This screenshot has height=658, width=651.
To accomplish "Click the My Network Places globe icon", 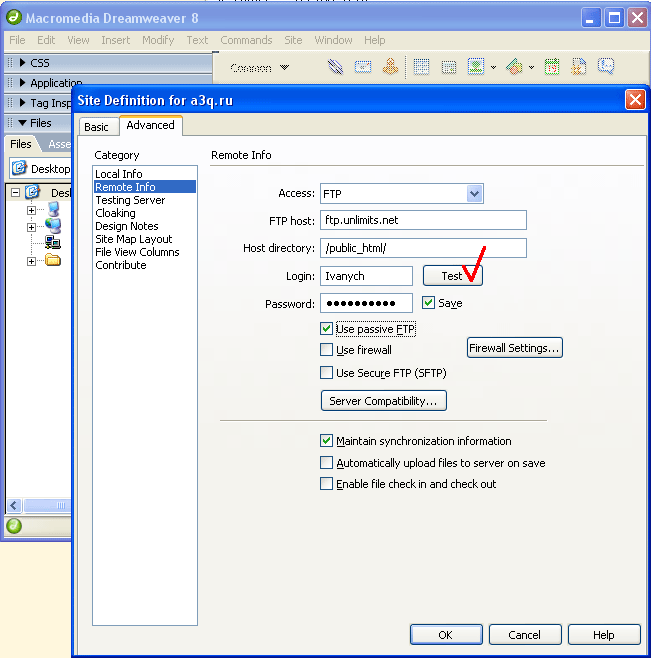I will [x=53, y=226].
